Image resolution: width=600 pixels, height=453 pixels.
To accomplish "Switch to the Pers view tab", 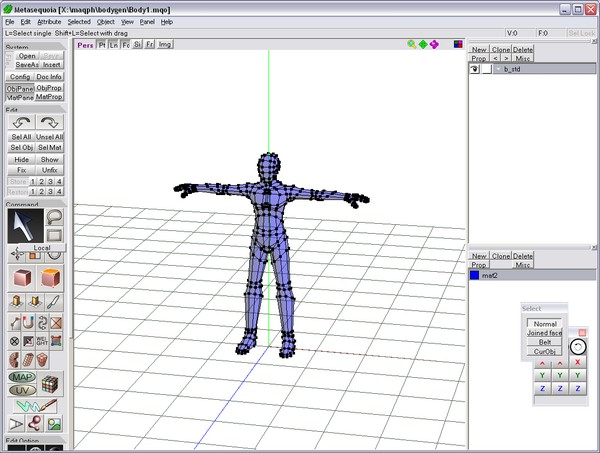I will [85, 44].
